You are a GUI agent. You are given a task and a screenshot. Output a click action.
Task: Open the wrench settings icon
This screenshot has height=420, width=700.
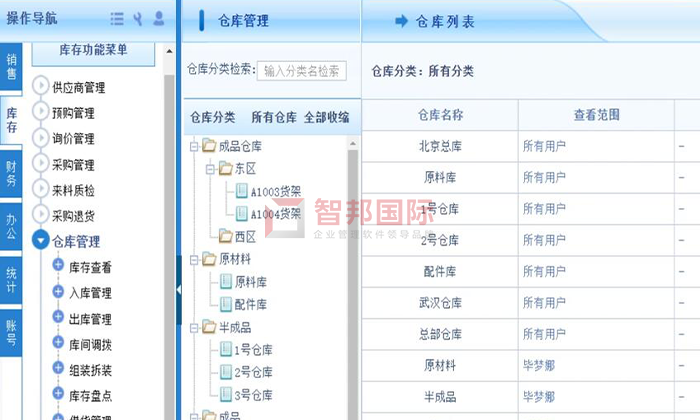(x=138, y=19)
